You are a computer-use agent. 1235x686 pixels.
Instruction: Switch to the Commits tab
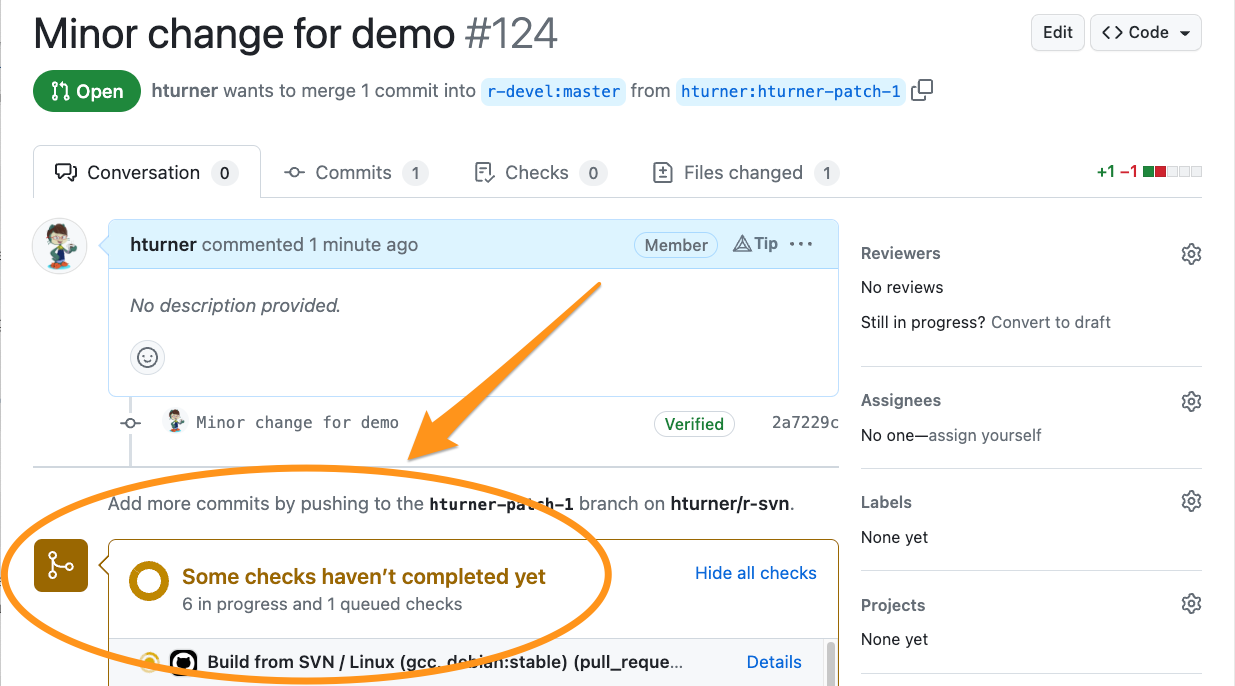click(x=354, y=173)
